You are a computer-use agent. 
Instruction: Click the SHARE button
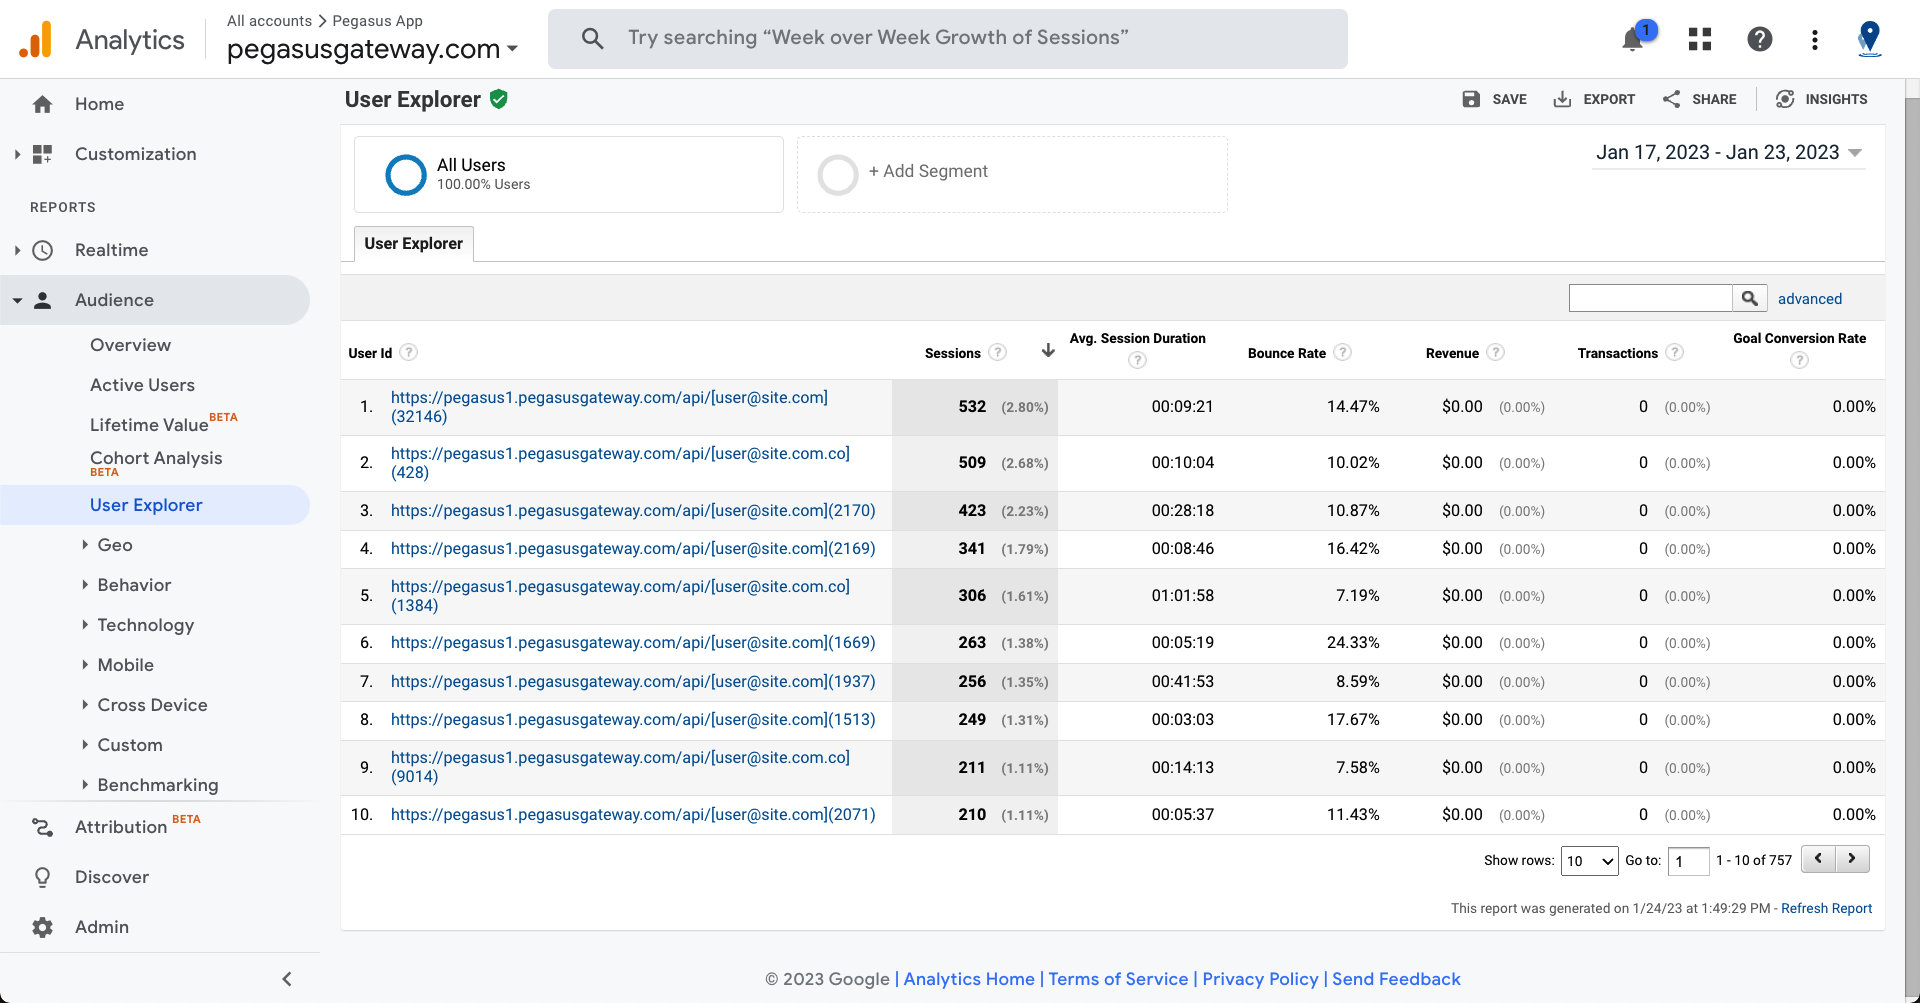(x=1699, y=99)
